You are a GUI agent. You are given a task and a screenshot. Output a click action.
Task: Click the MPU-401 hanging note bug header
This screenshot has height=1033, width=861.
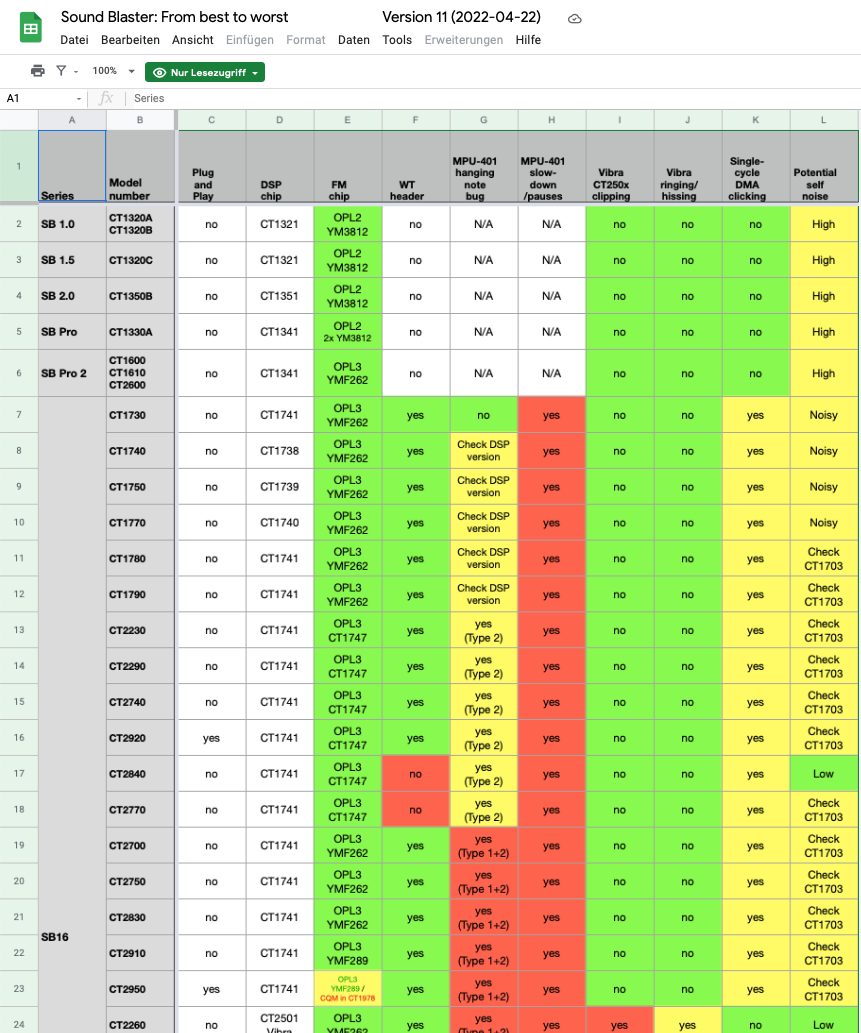tap(484, 166)
